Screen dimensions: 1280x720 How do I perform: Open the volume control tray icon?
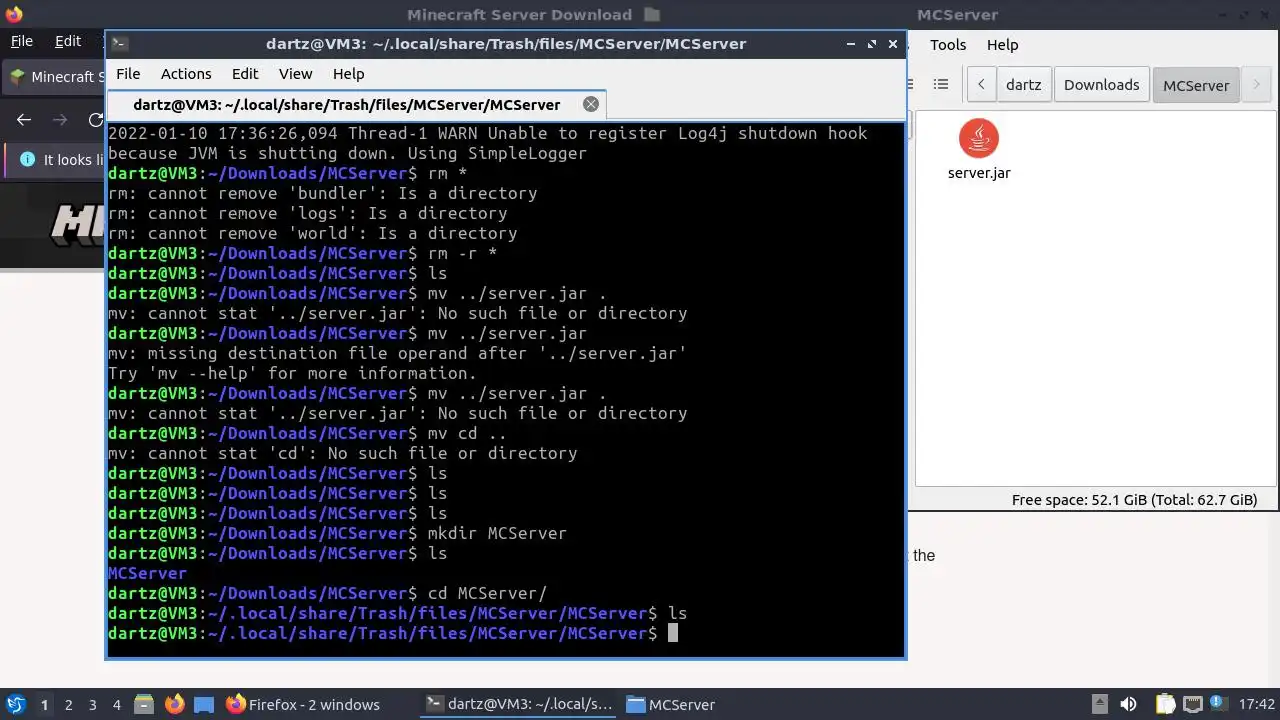point(1128,704)
